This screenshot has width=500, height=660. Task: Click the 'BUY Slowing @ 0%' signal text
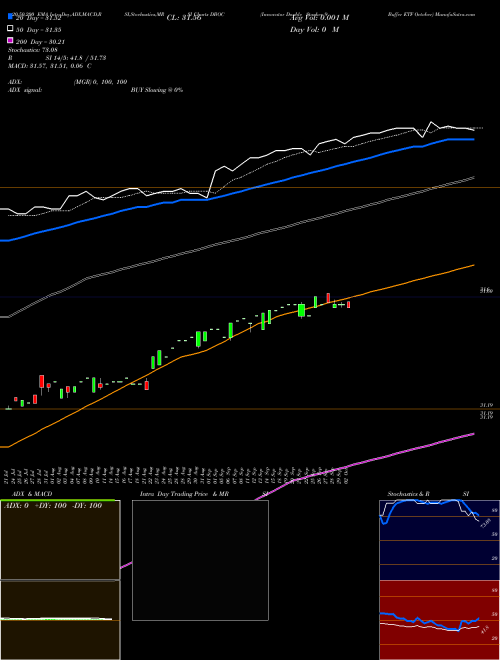[x=157, y=90]
